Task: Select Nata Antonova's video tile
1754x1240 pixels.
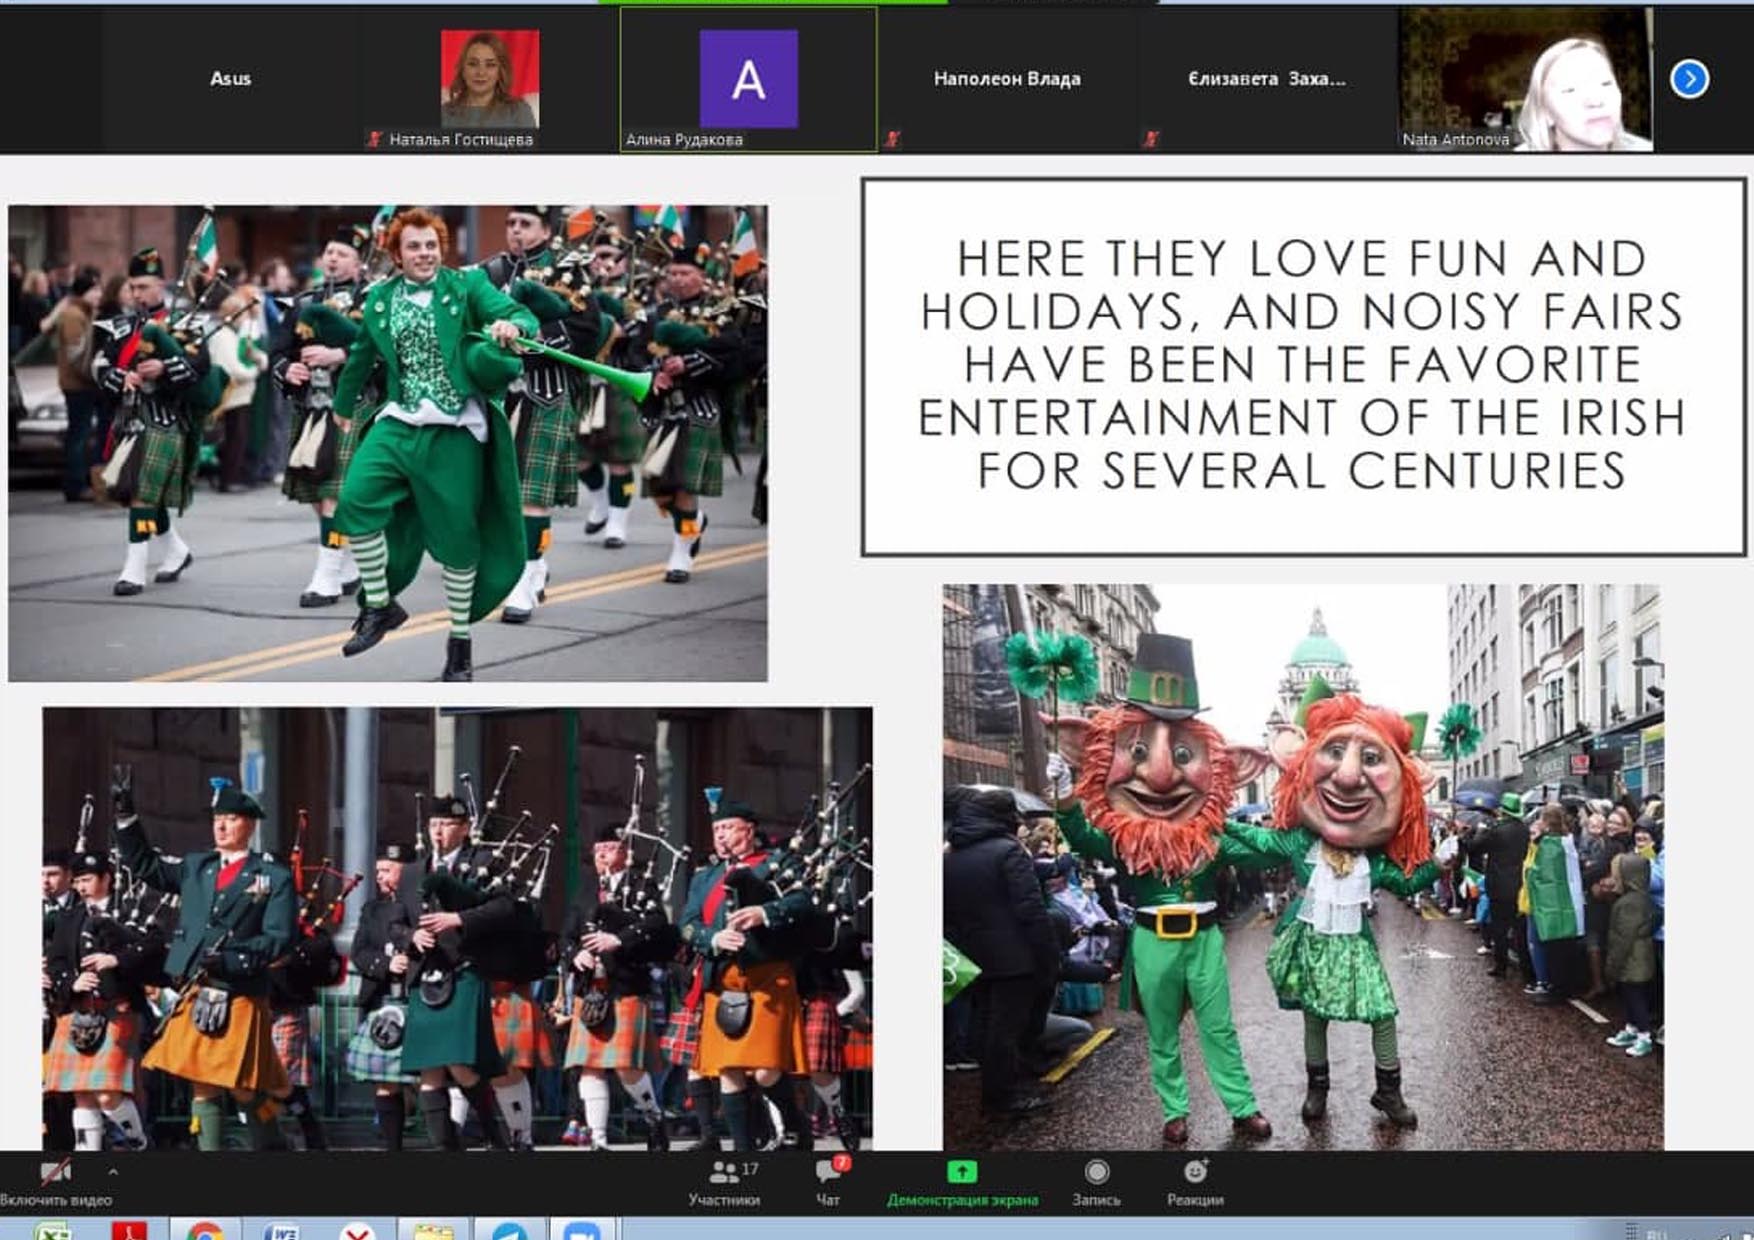Action: [1525, 80]
